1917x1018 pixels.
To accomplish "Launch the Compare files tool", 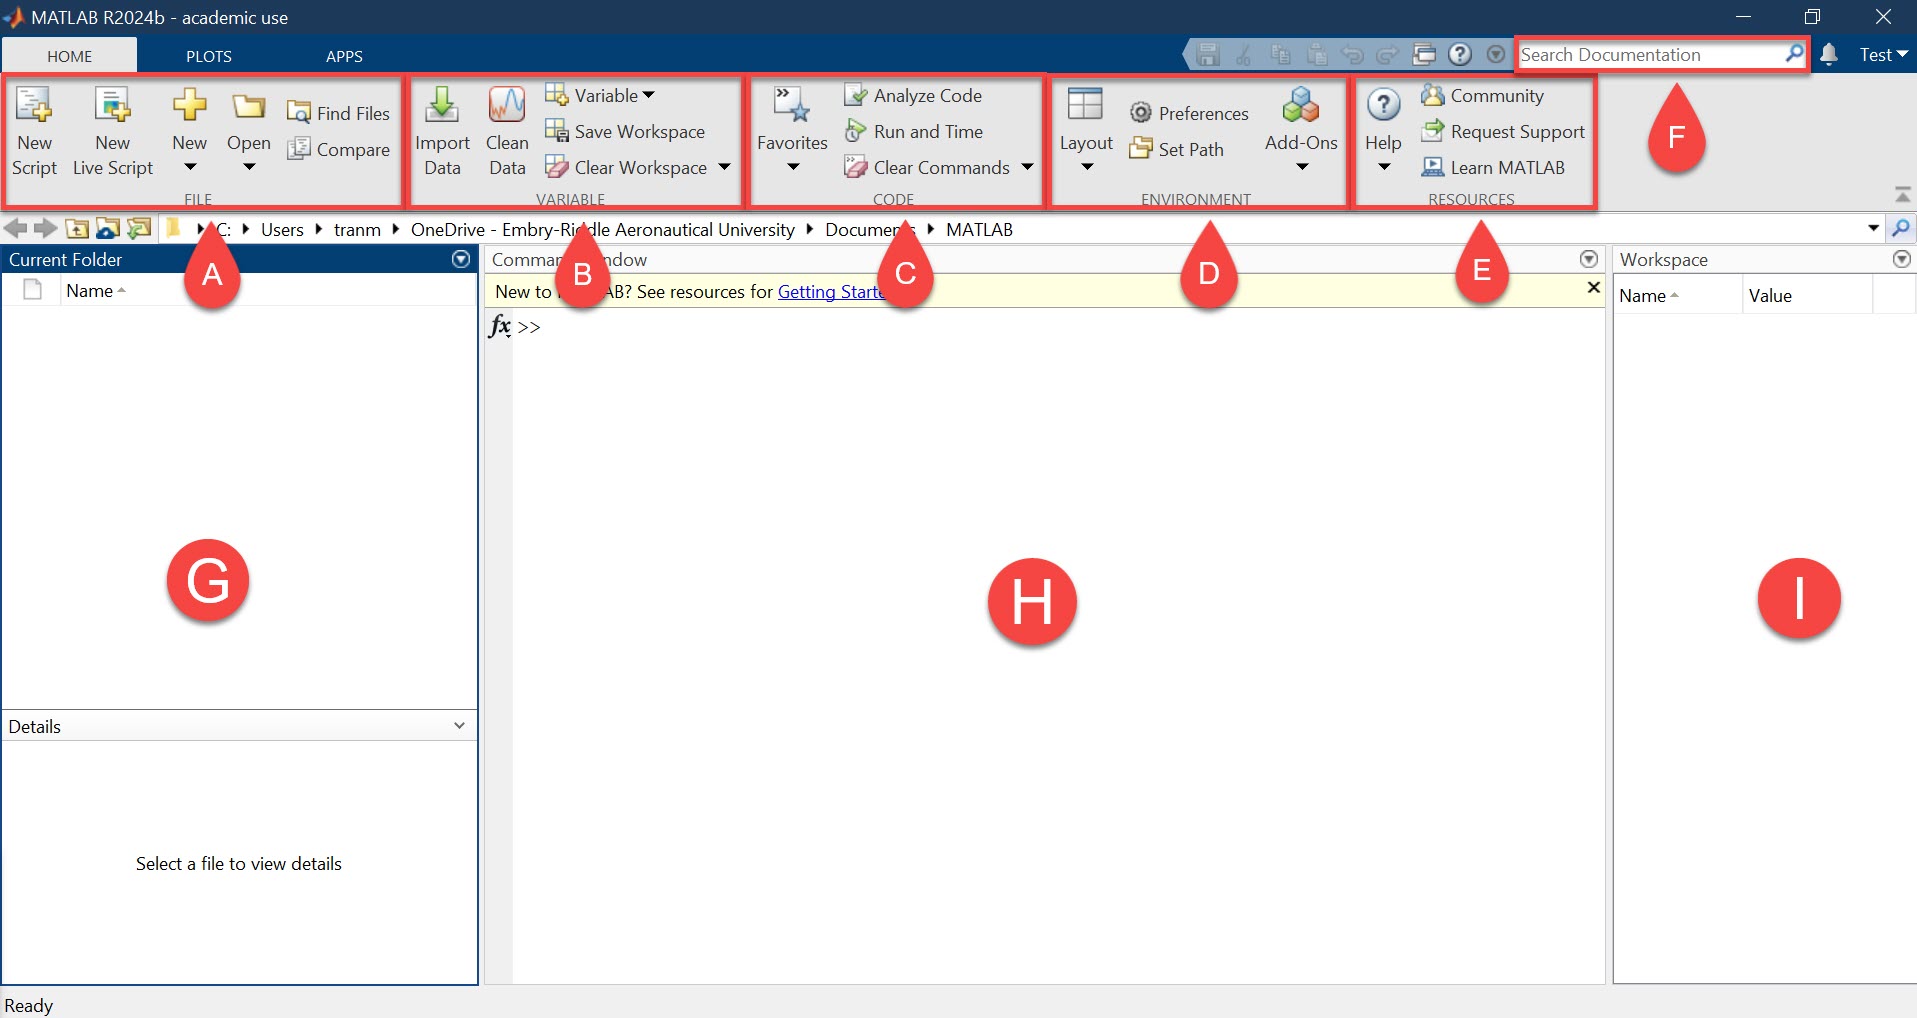I will tap(338, 149).
